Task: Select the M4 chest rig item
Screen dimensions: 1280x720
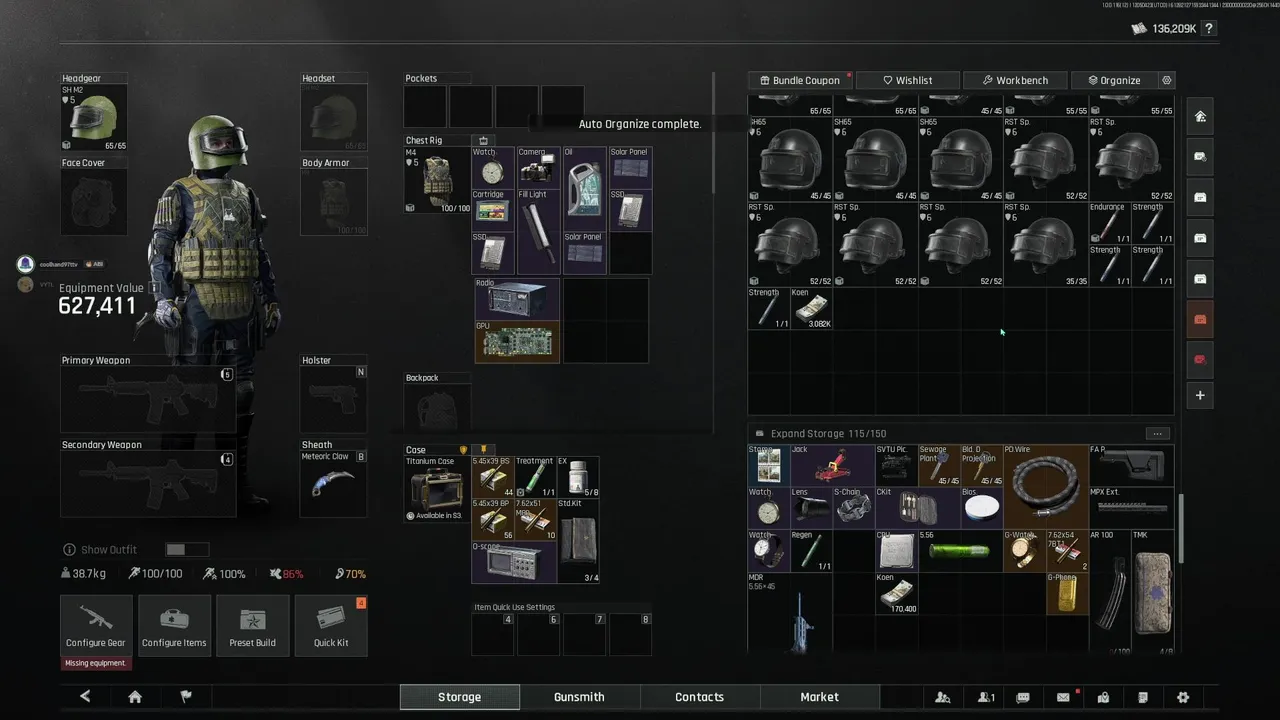Action: 438,180
